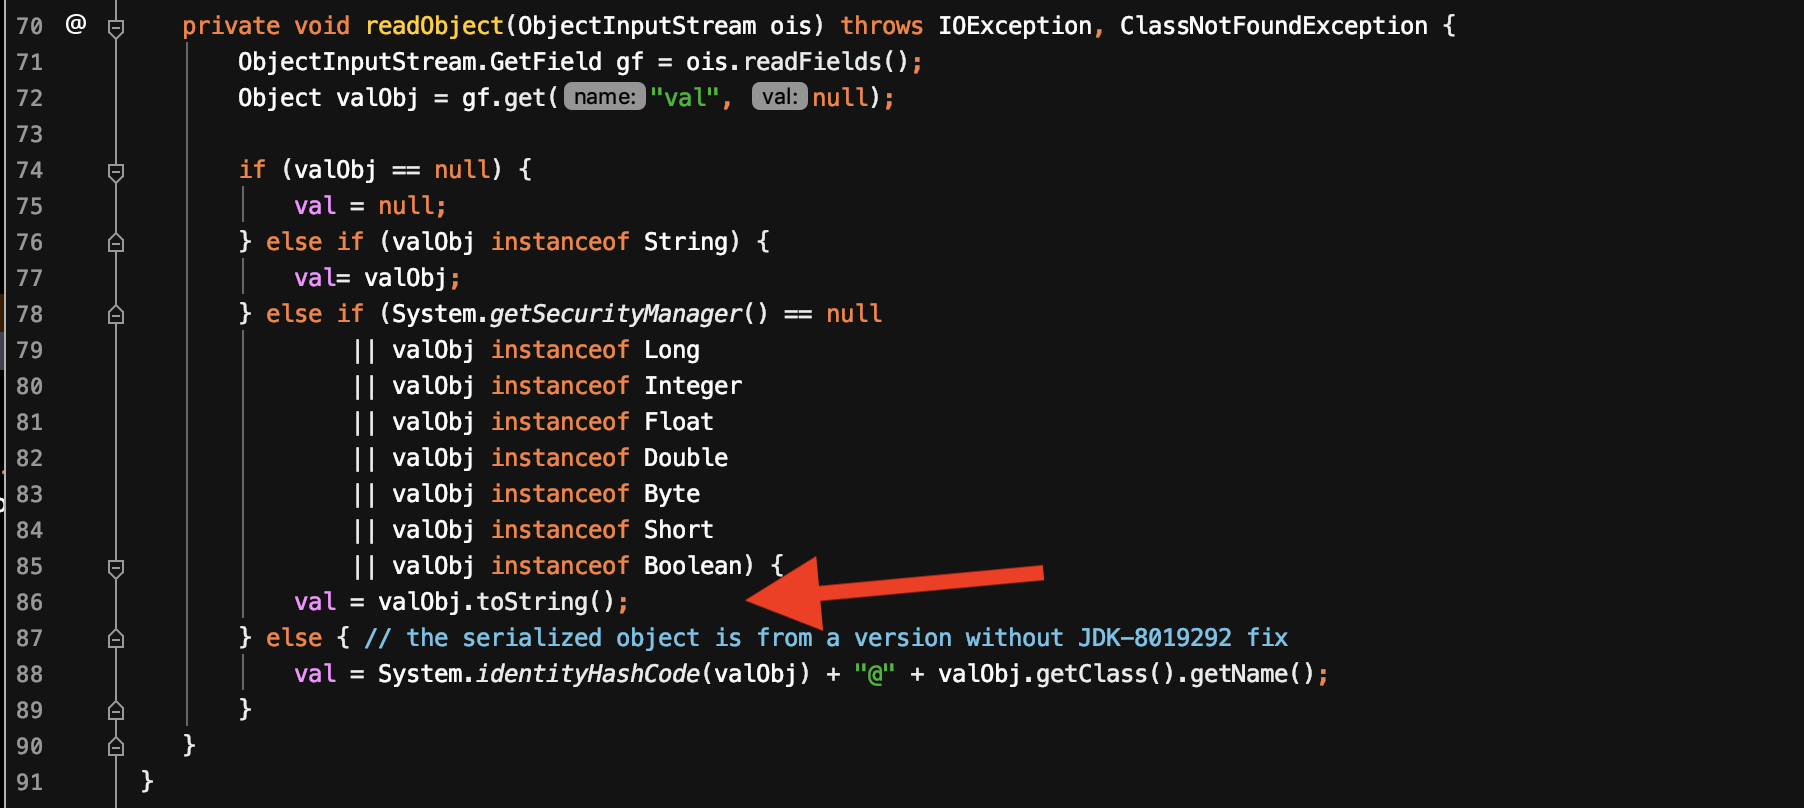
Task: Click the getSecurityManager method call
Action: point(616,314)
